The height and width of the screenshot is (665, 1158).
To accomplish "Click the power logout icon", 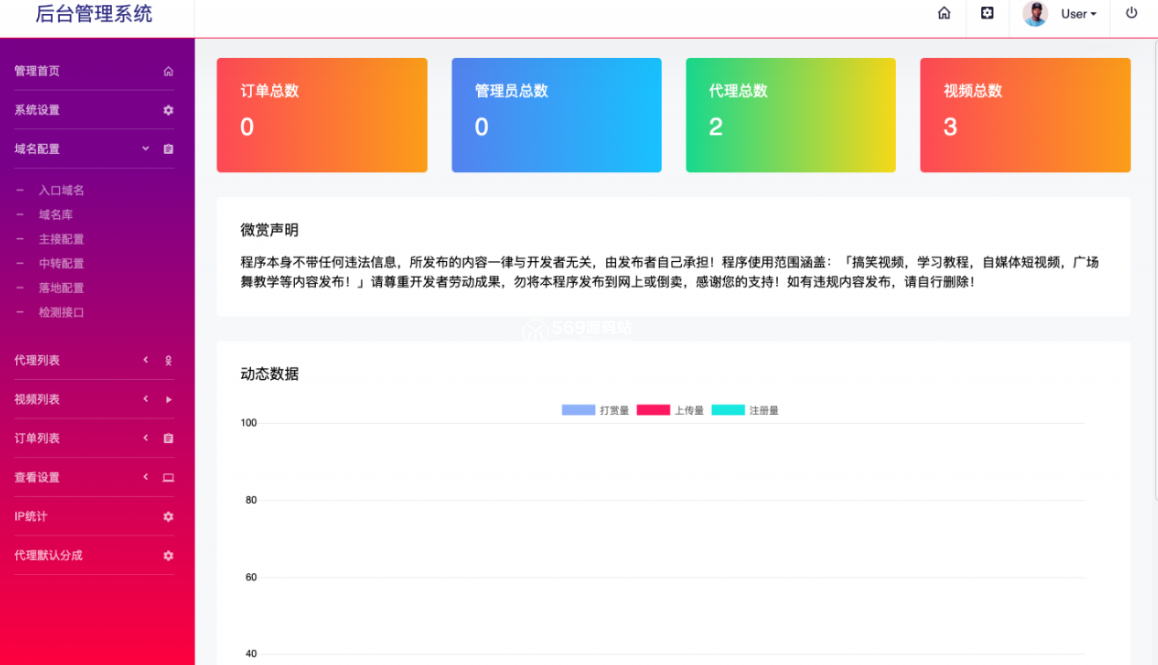I will tap(1131, 13).
